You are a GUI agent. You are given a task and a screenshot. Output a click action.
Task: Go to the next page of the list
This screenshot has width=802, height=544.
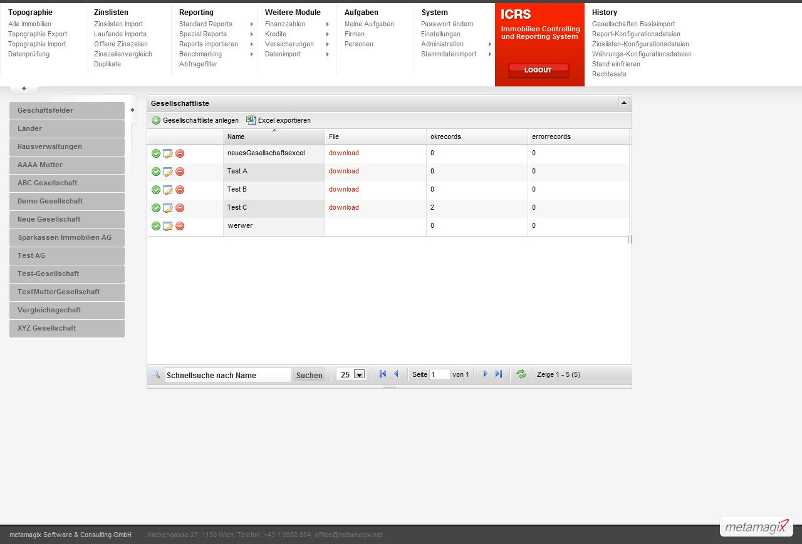point(485,374)
